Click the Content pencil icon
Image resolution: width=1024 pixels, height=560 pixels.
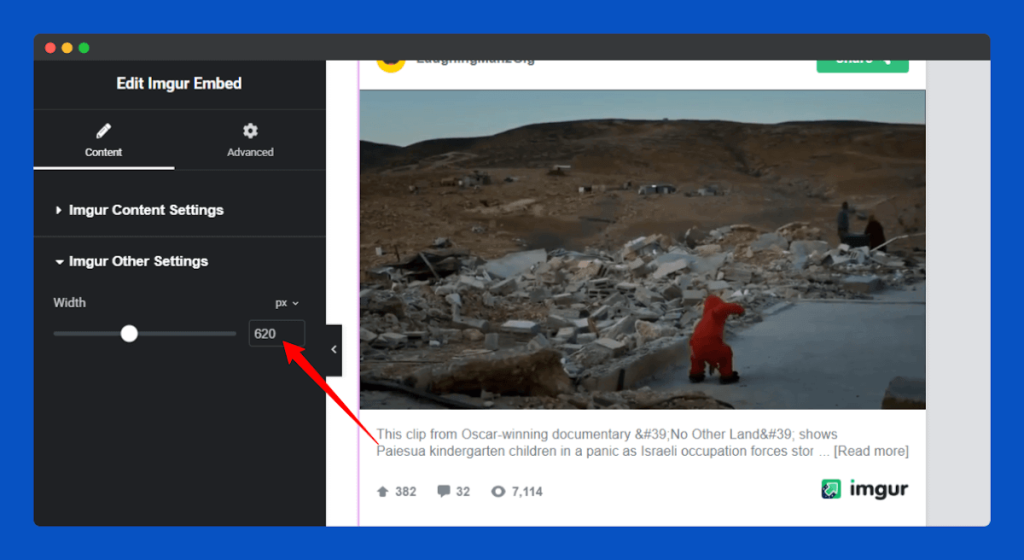point(103,131)
